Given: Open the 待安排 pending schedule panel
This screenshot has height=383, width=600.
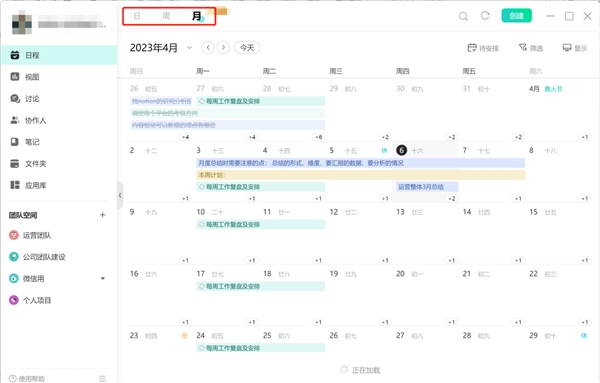Looking at the screenshot, I should pyautogui.click(x=483, y=48).
